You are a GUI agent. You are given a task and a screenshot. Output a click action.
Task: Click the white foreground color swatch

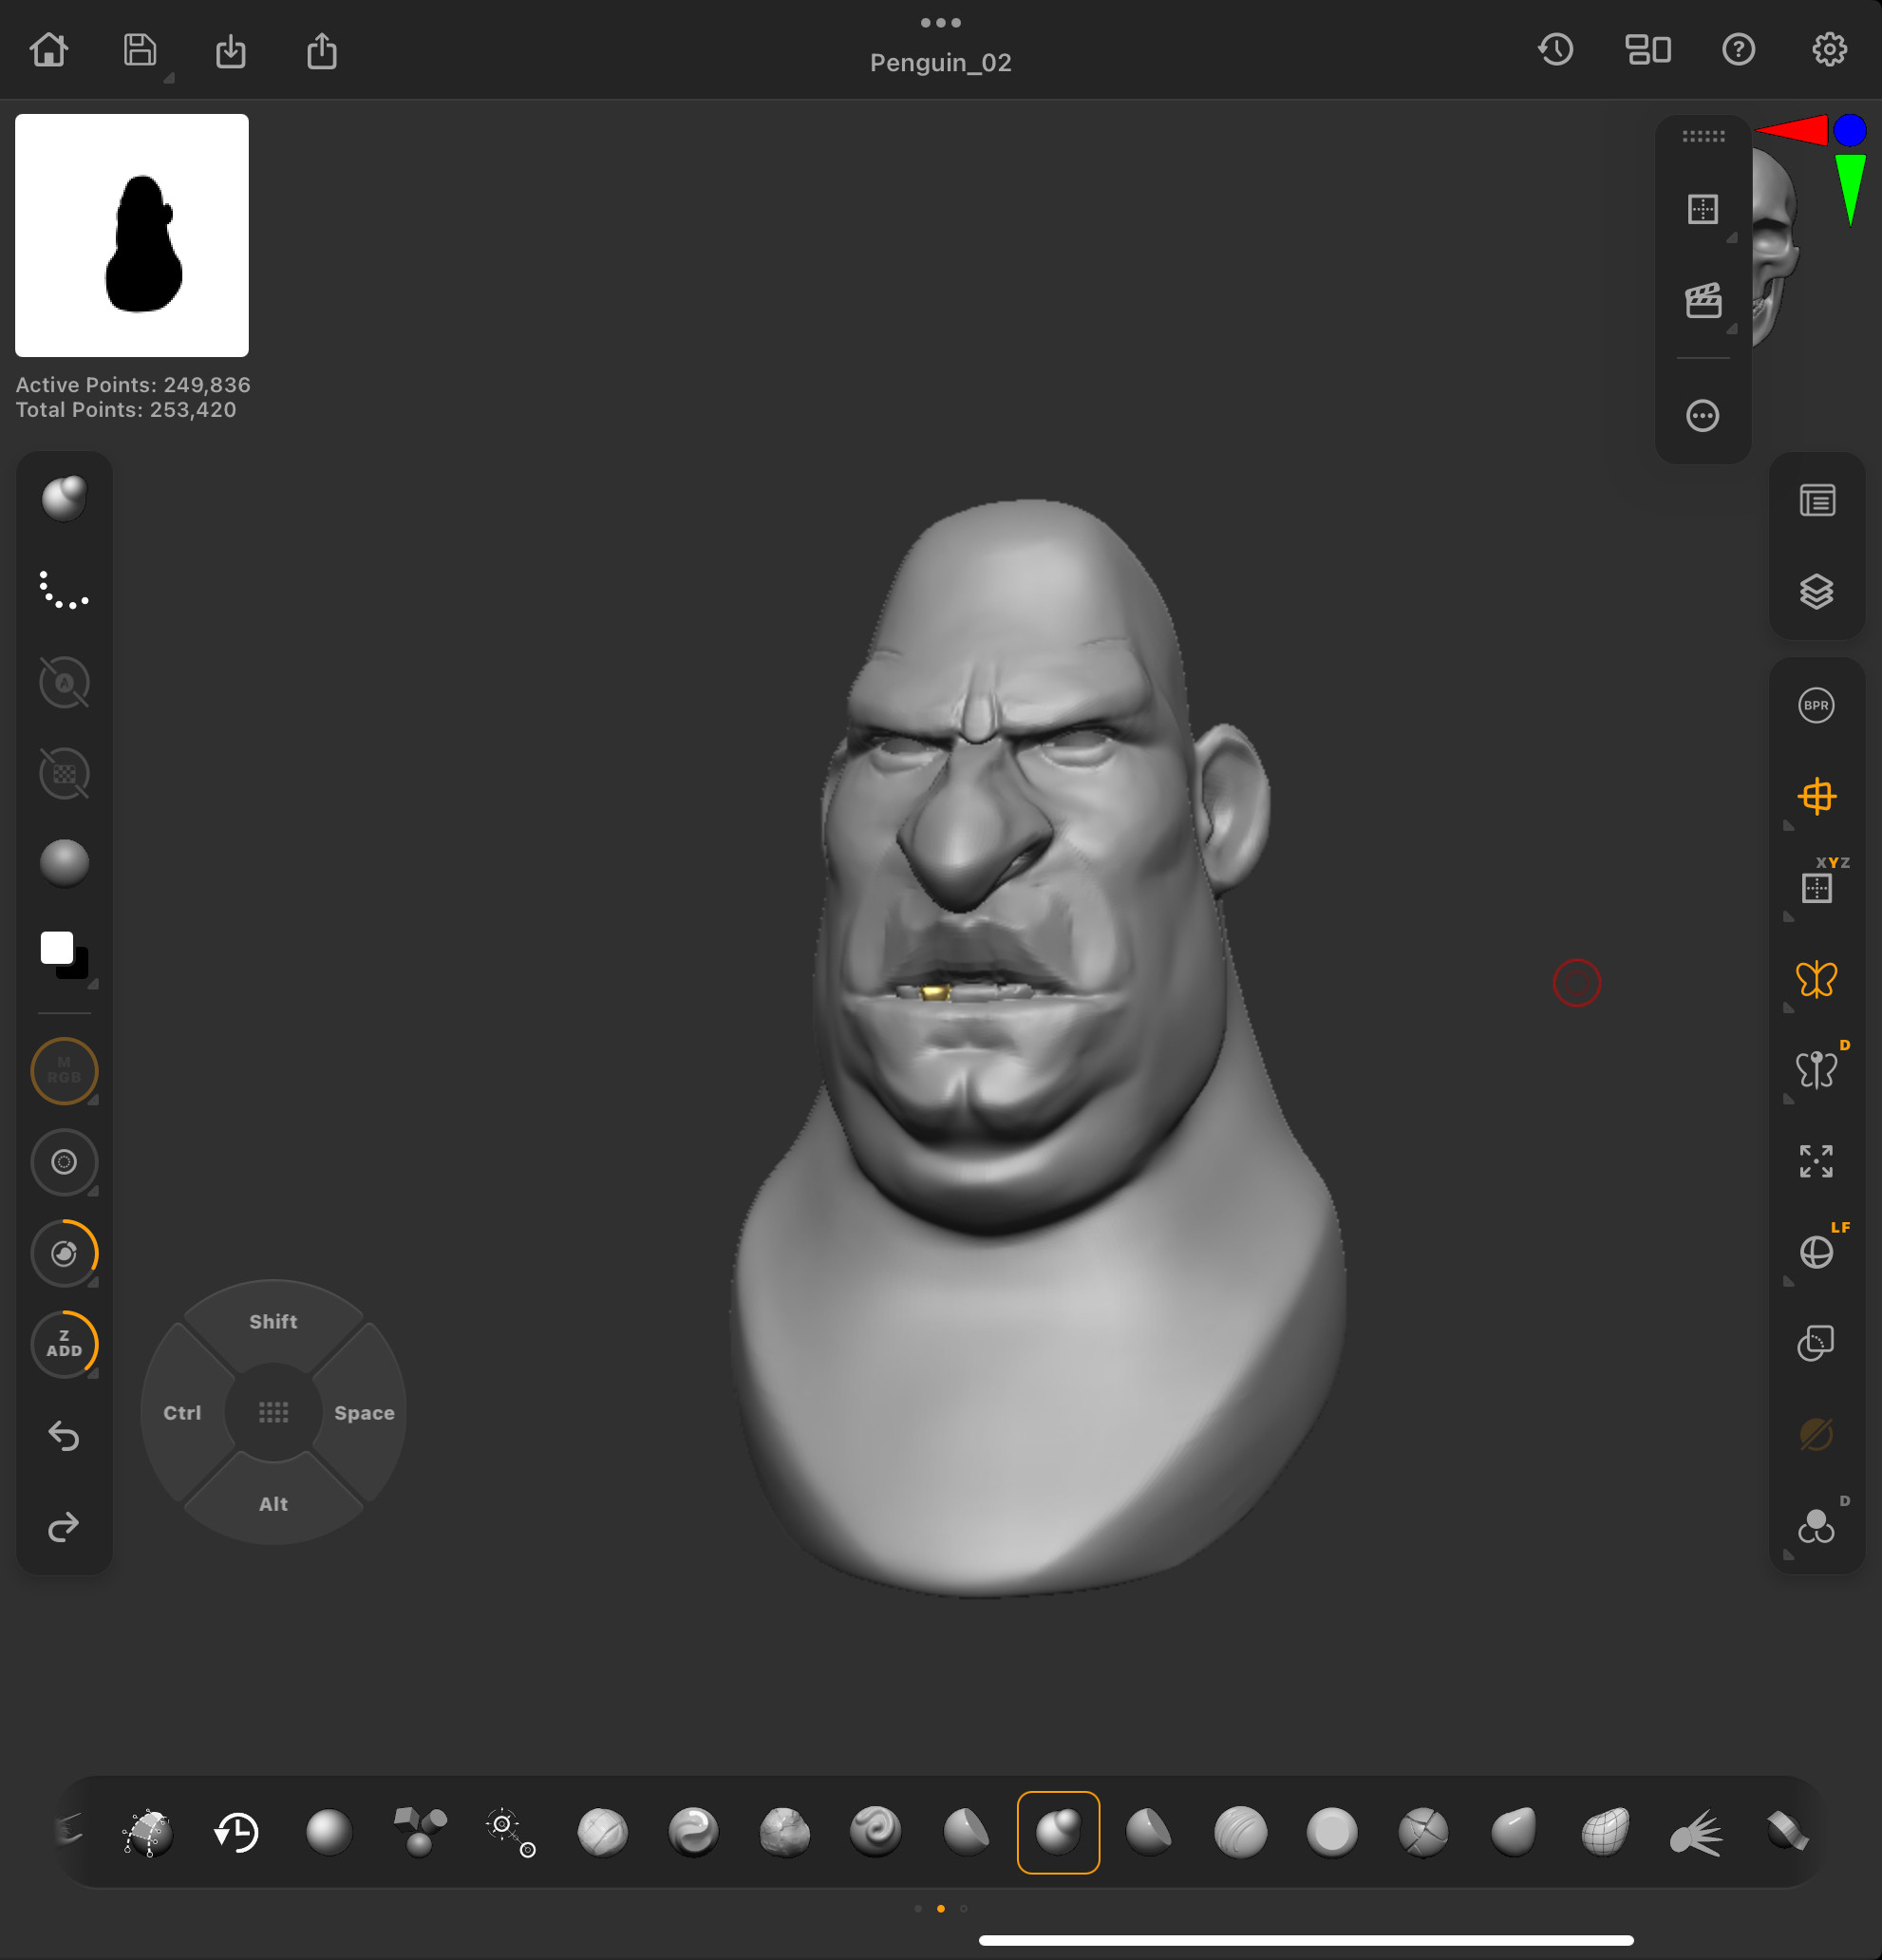pyautogui.click(x=57, y=946)
